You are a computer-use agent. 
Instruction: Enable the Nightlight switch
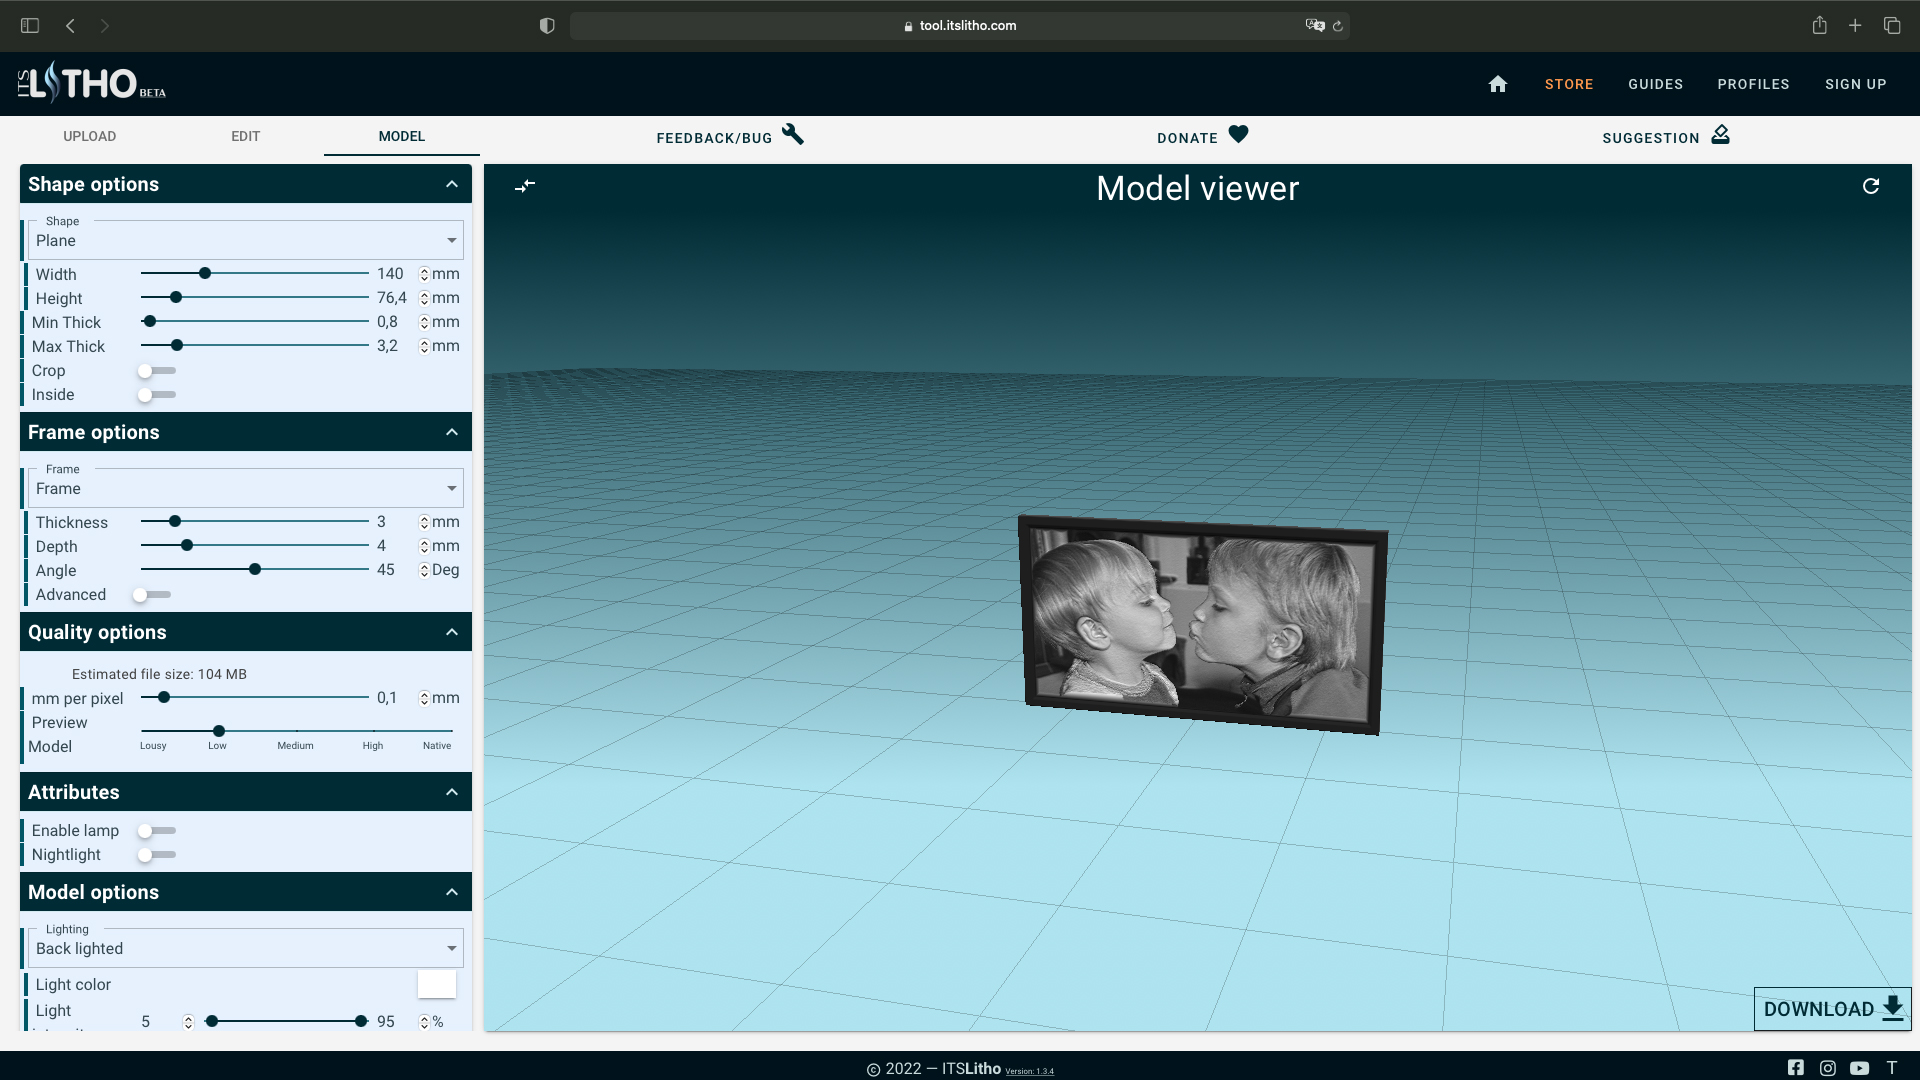tap(156, 855)
